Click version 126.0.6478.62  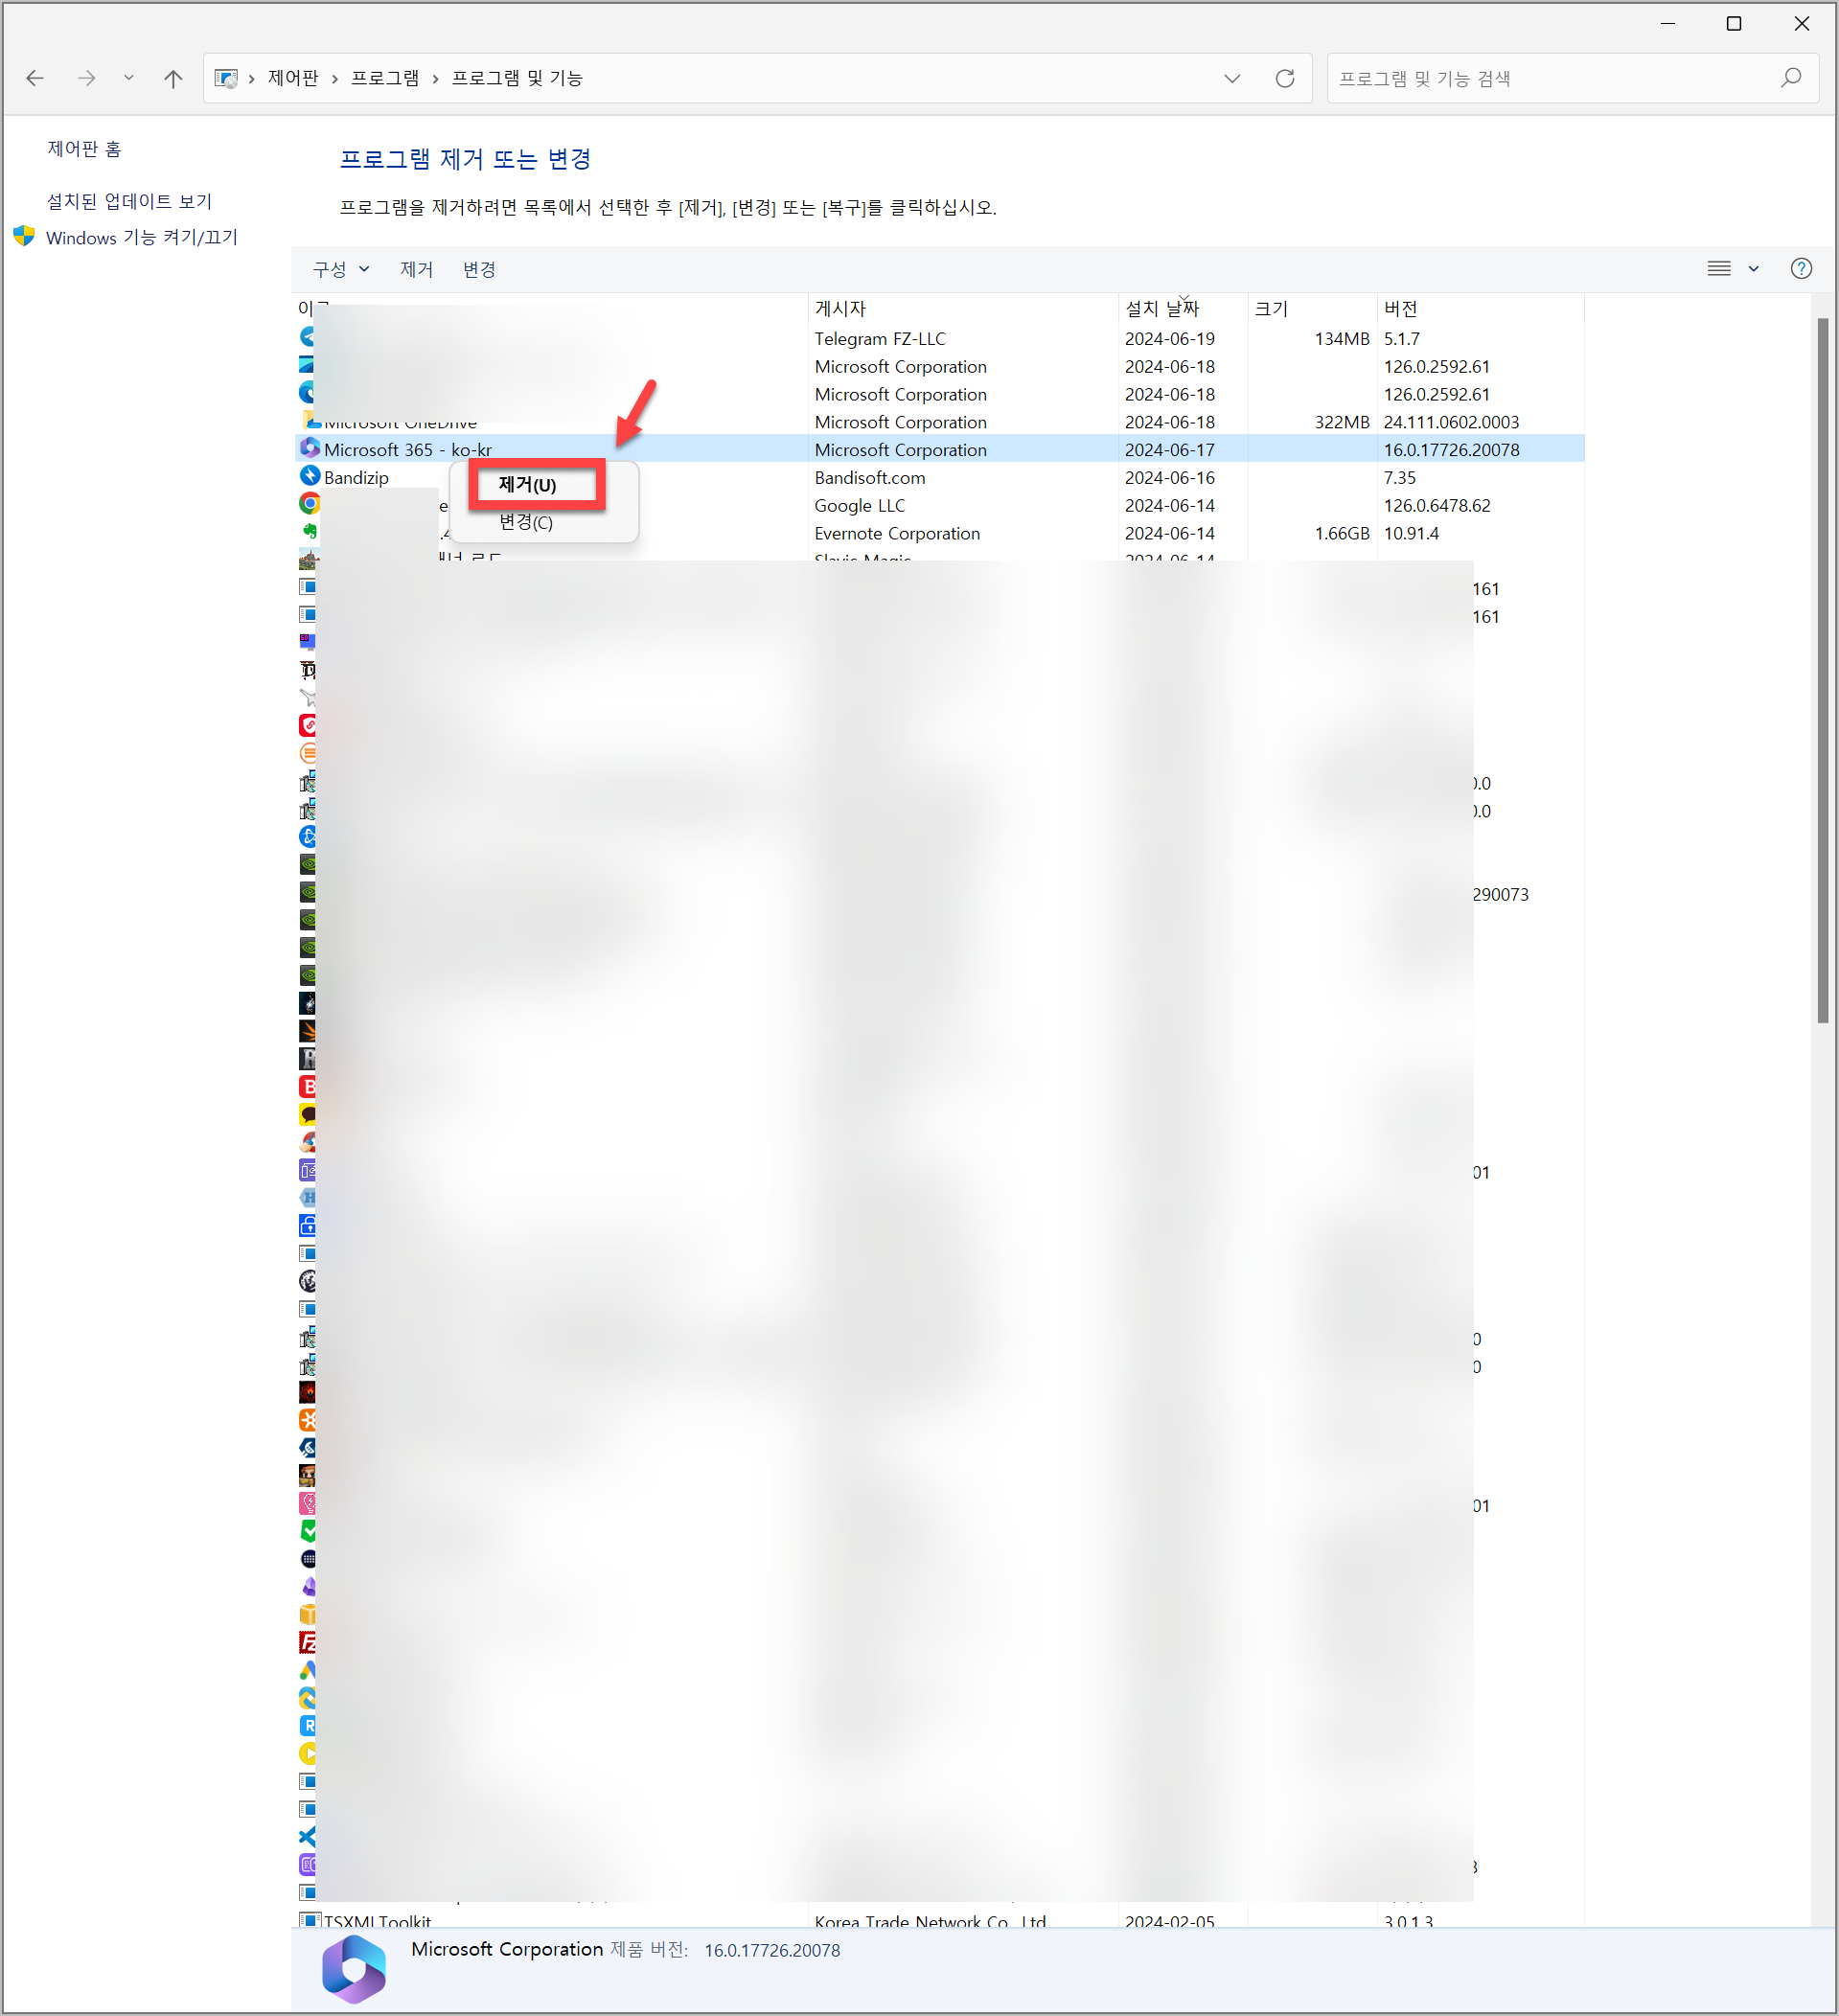(x=1437, y=505)
